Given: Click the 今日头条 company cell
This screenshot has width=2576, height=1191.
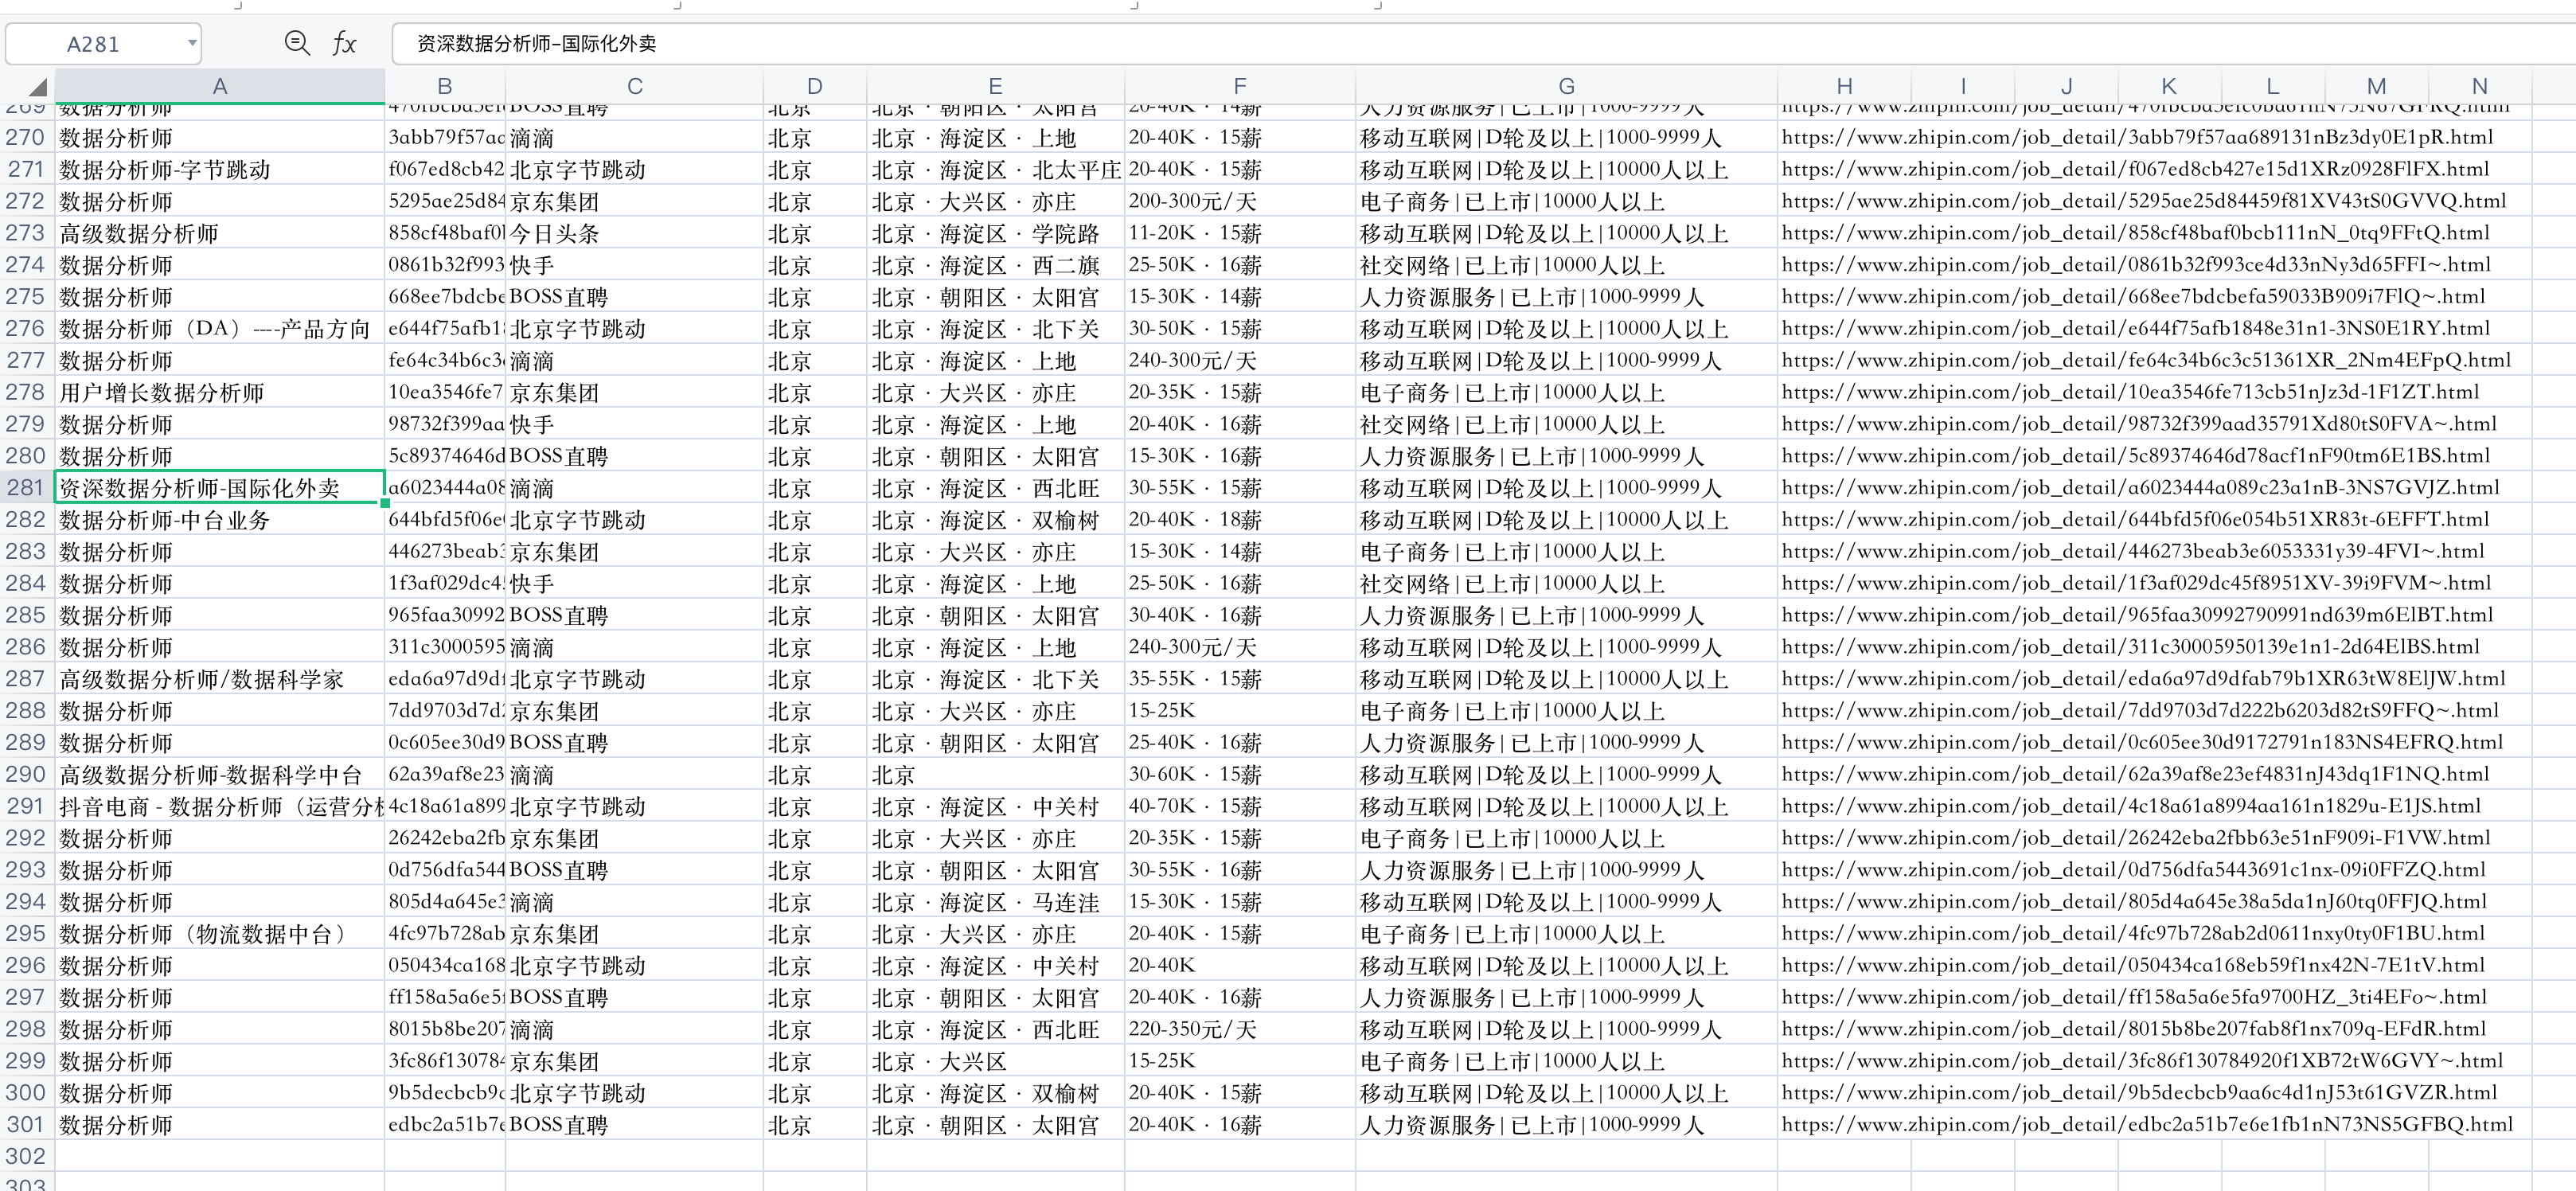Looking at the screenshot, I should pyautogui.click(x=555, y=234).
